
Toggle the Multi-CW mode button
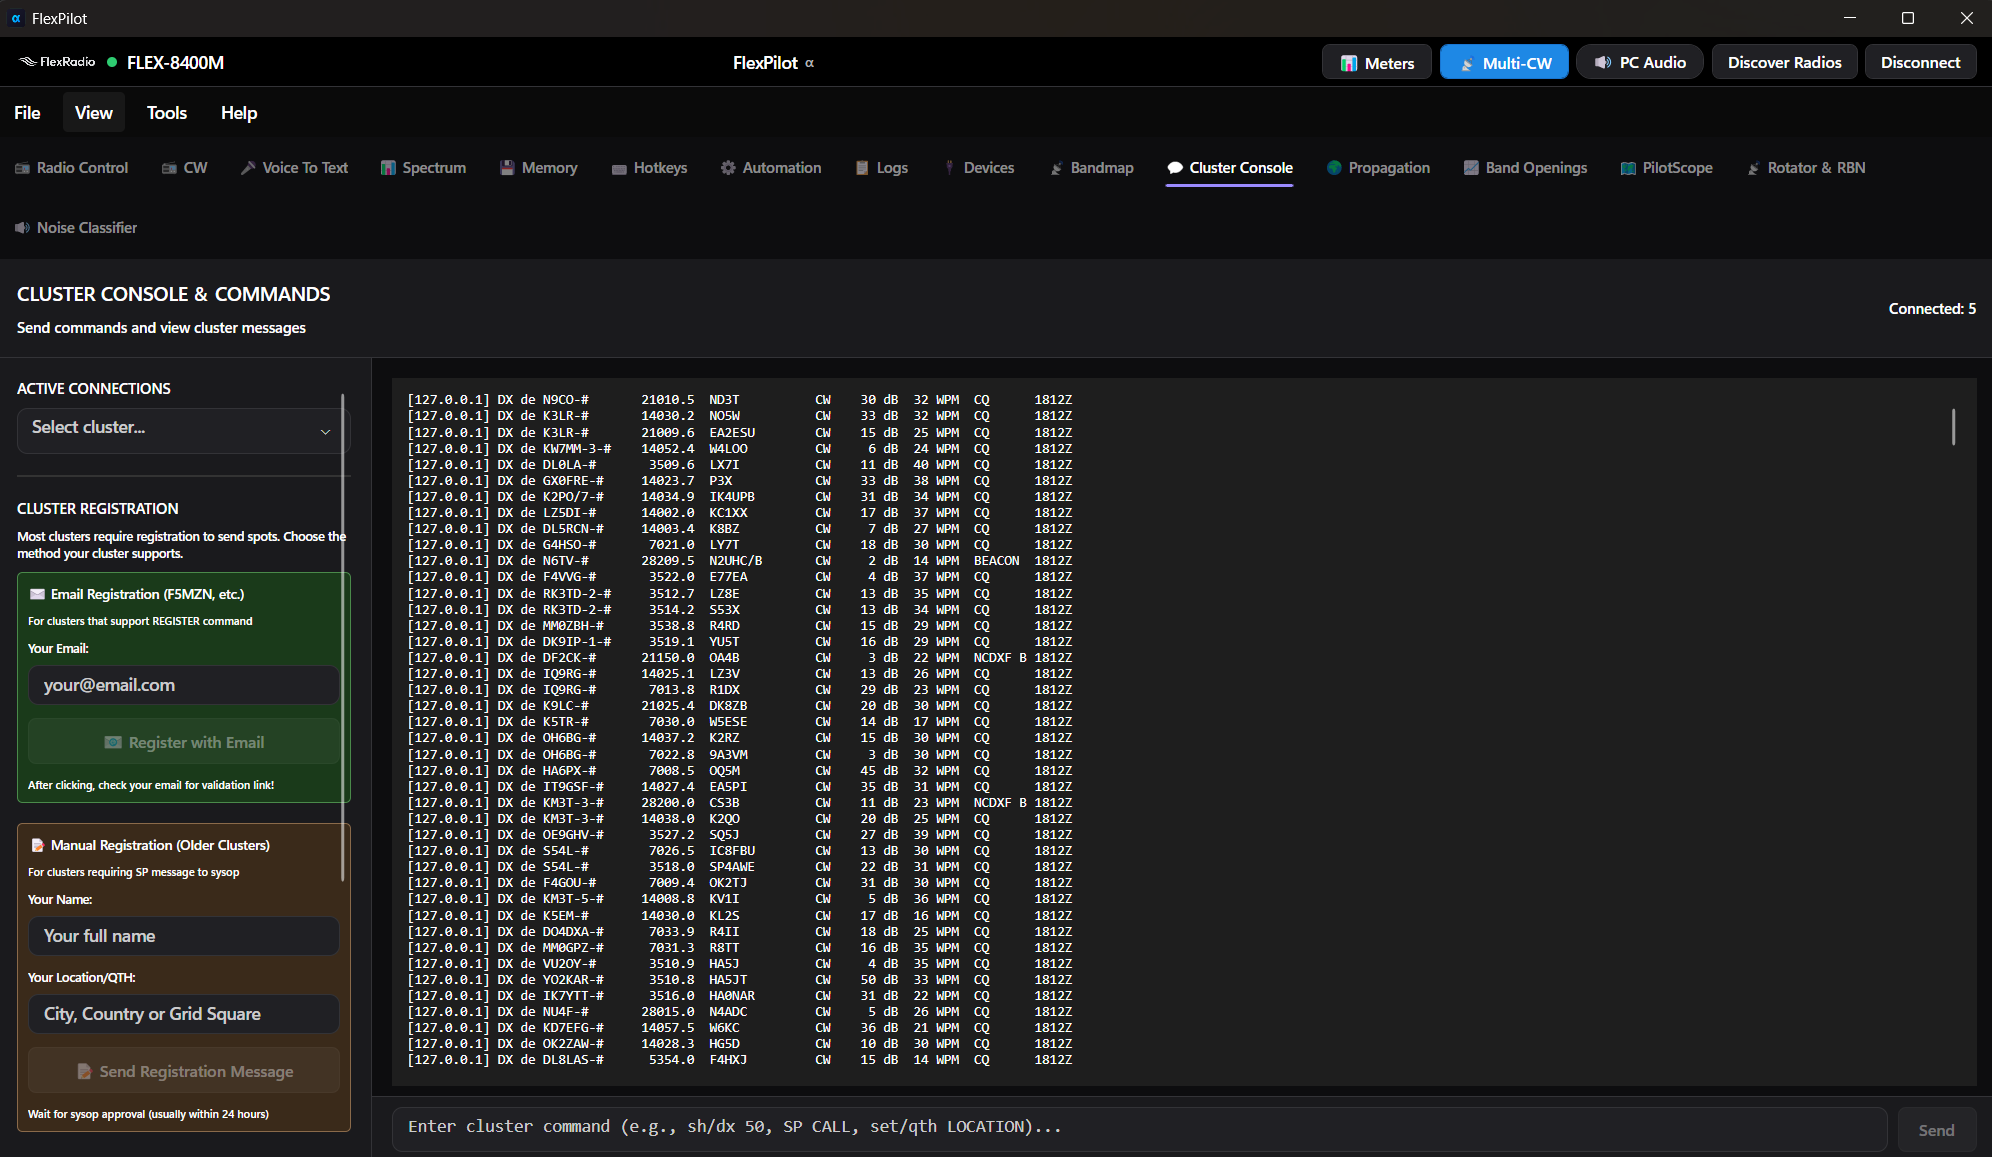coord(1504,62)
